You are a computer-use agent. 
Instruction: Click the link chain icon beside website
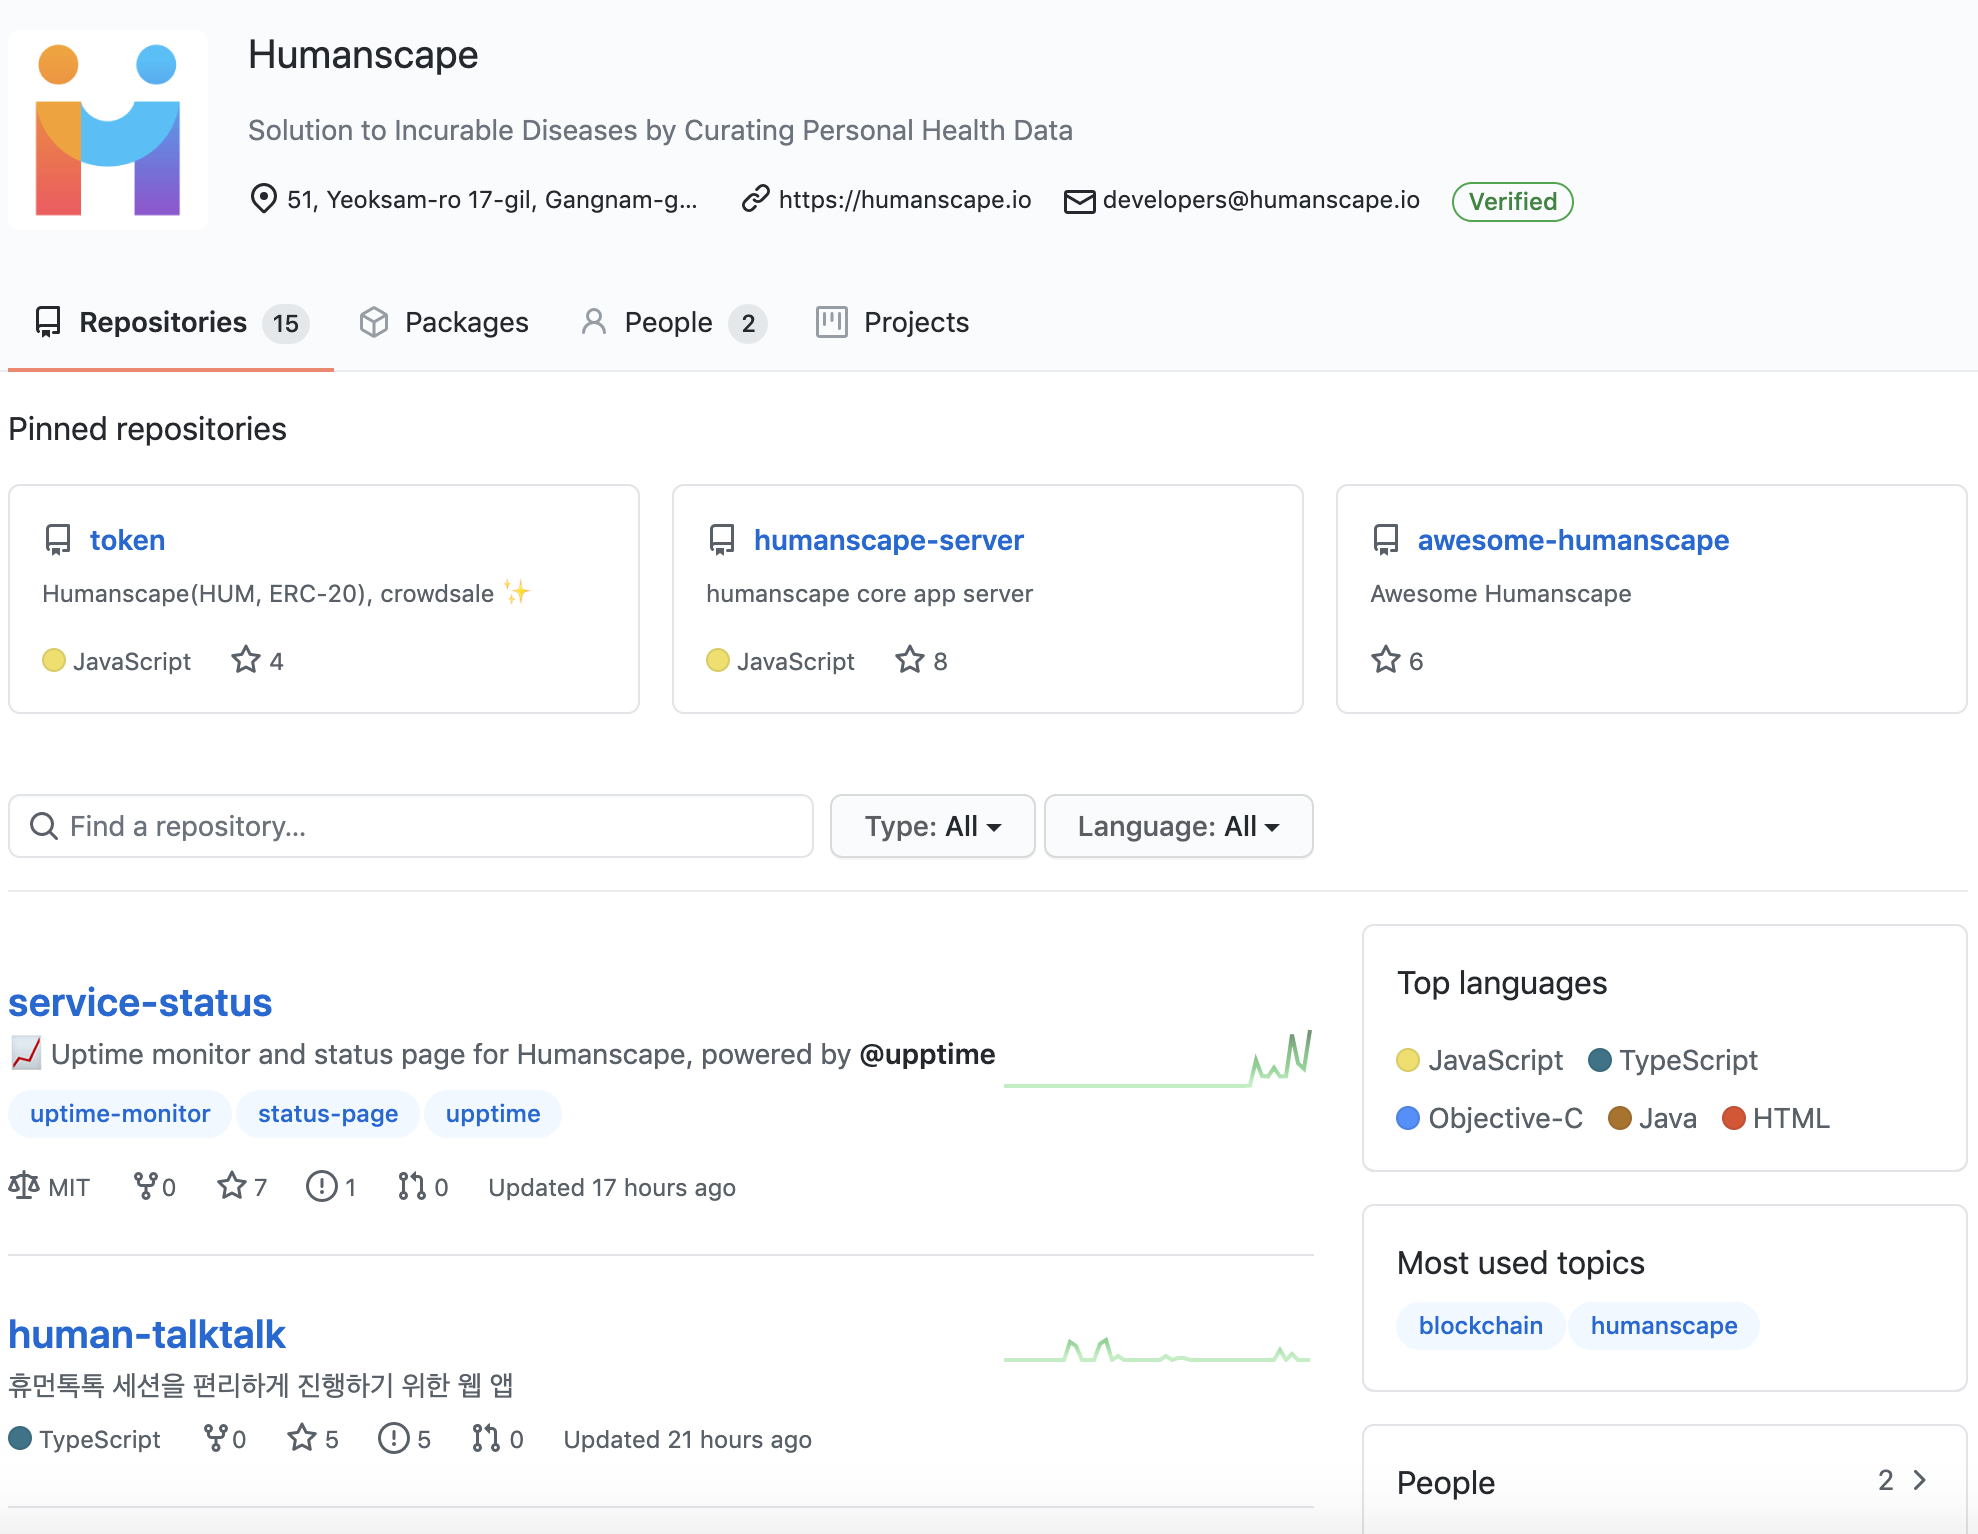pos(755,199)
